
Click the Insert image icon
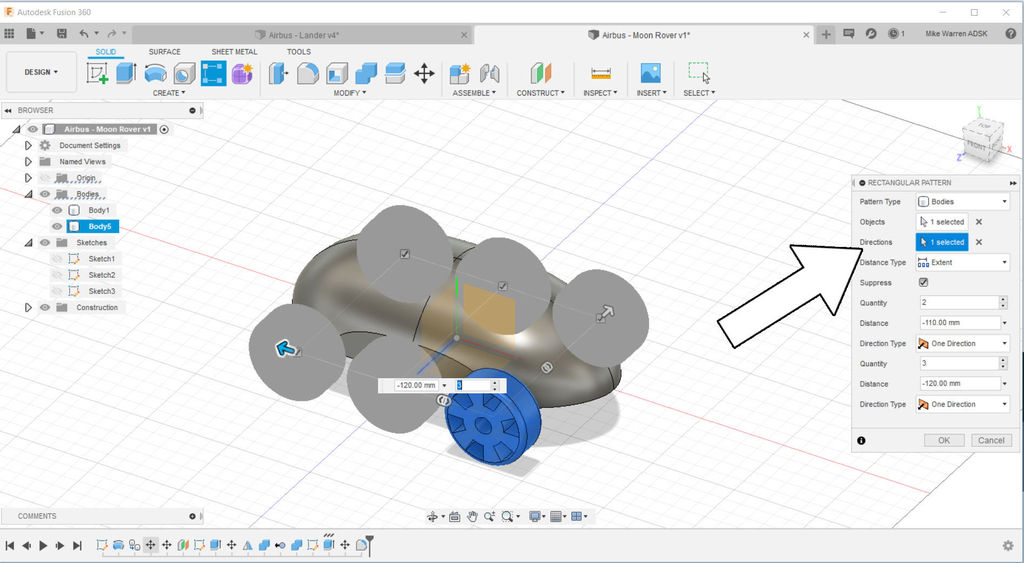[650, 73]
